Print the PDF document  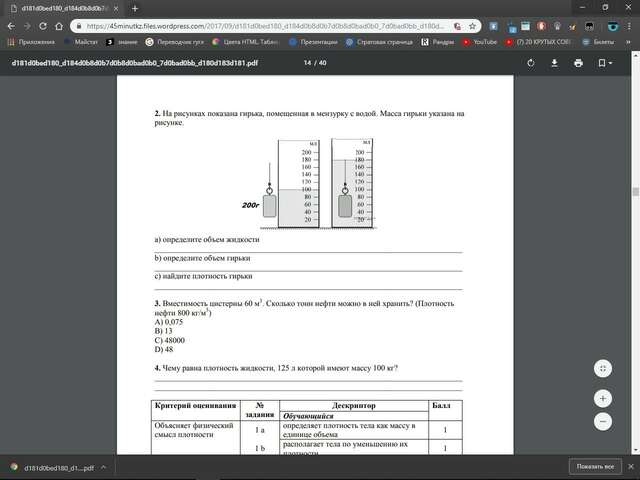tap(578, 63)
